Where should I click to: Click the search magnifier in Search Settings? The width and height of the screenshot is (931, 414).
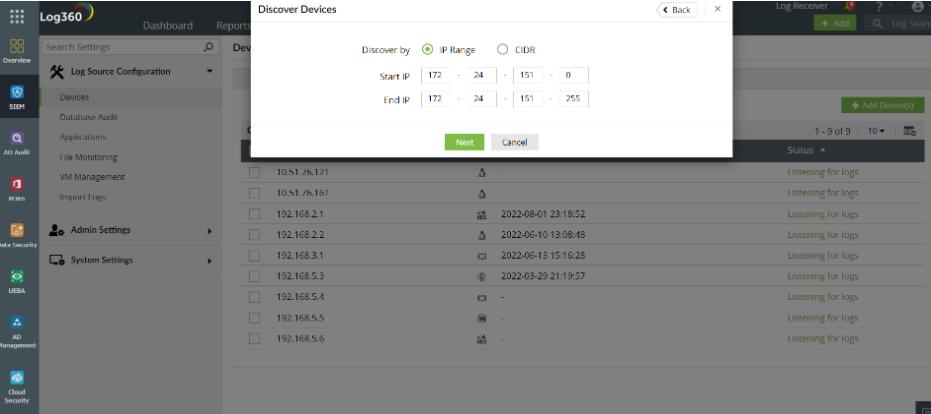[x=208, y=46]
